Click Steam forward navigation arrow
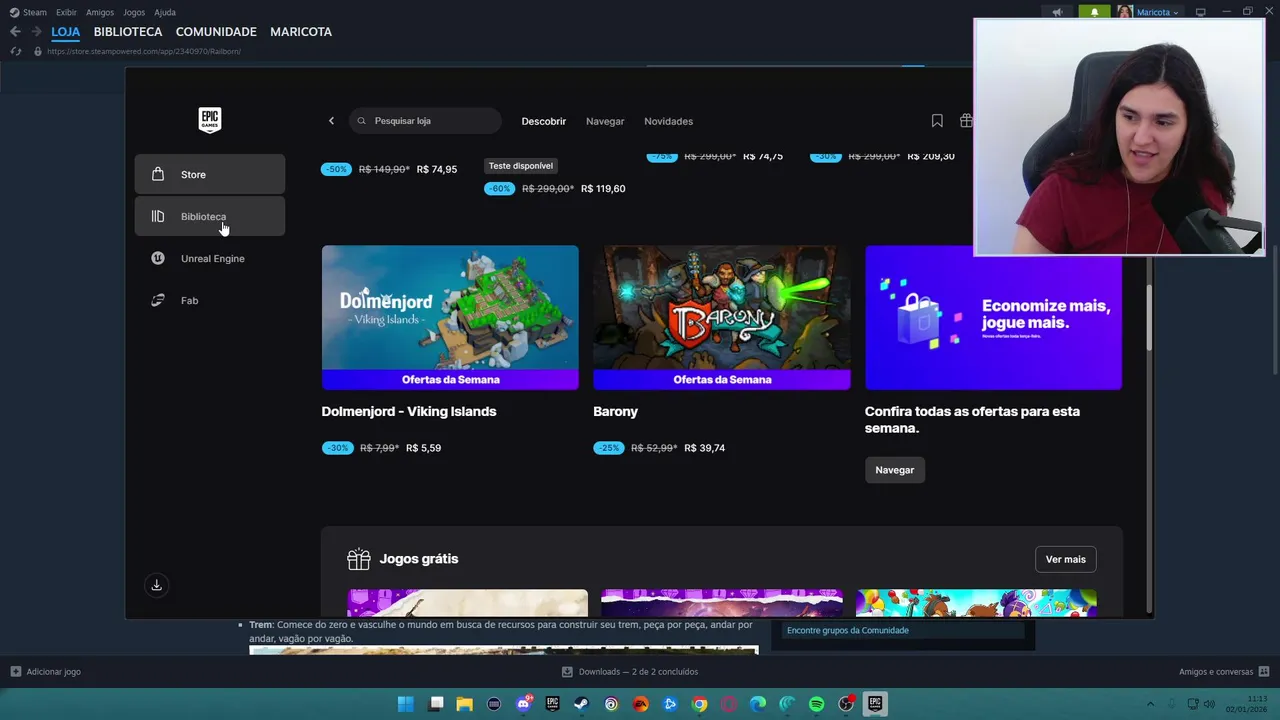The width and height of the screenshot is (1280, 720). [x=36, y=32]
